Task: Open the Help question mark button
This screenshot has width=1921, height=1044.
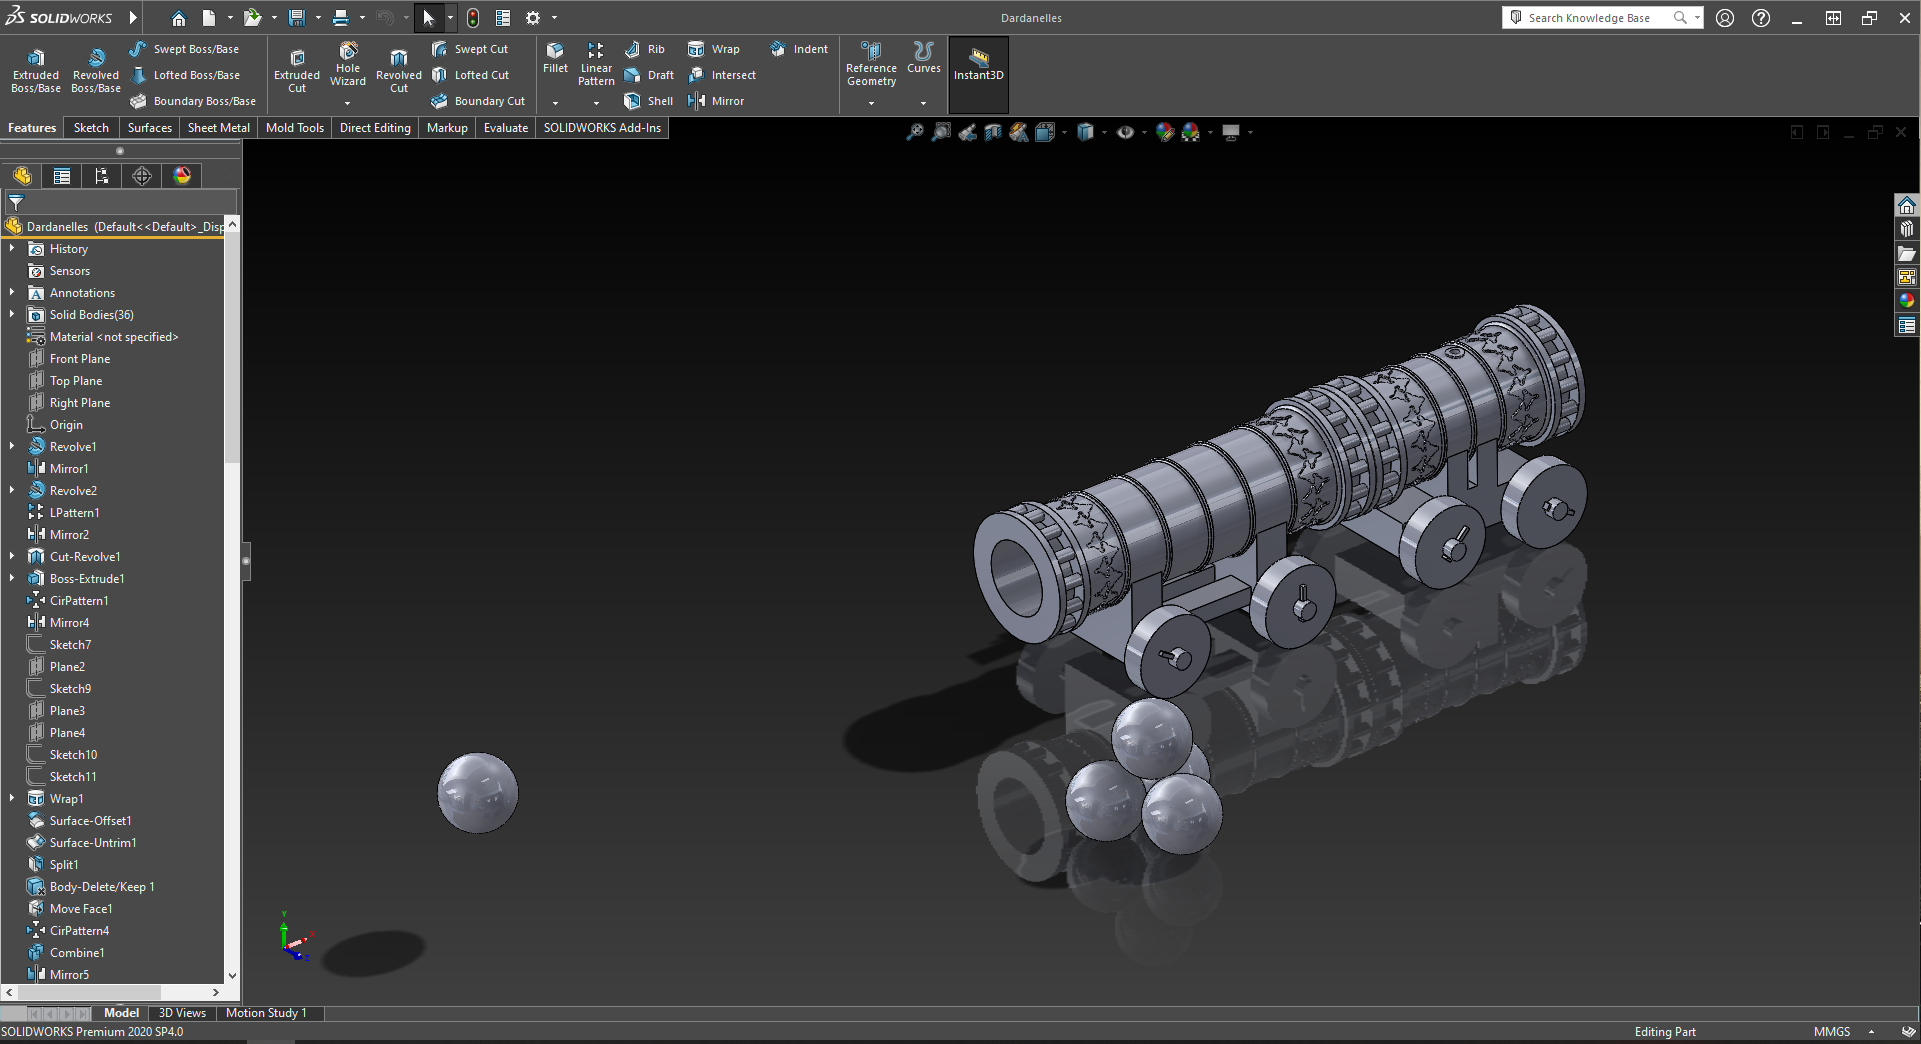Action: click(x=1761, y=18)
